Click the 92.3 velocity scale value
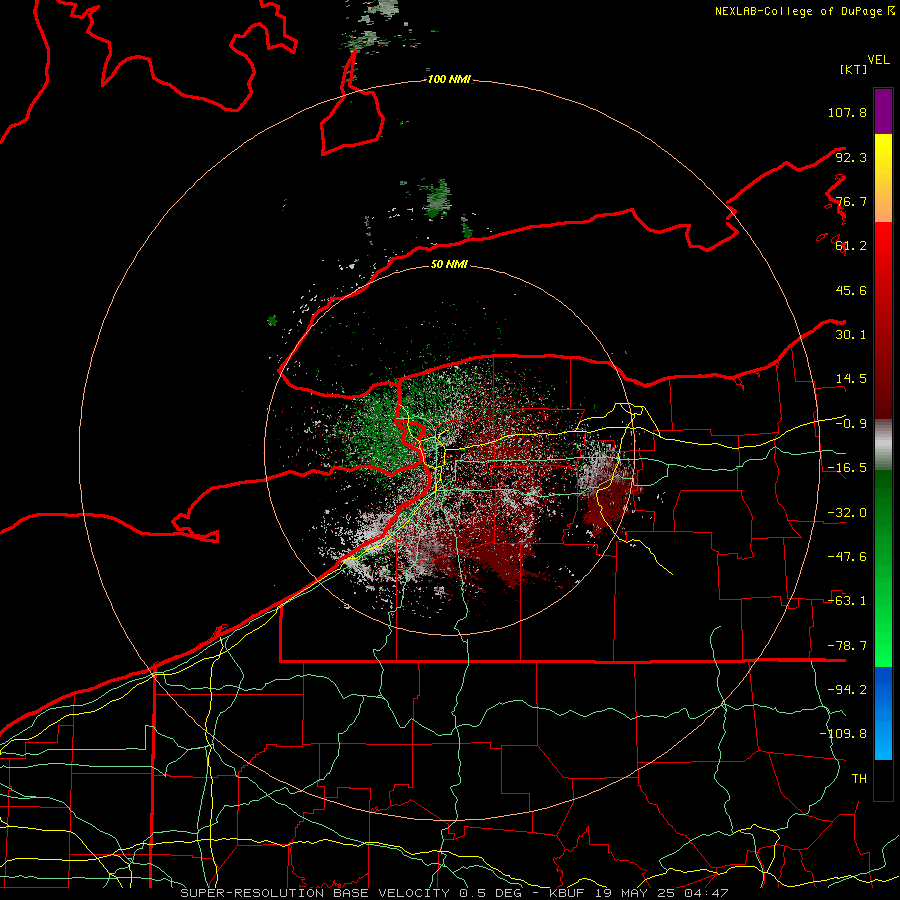 click(x=851, y=157)
